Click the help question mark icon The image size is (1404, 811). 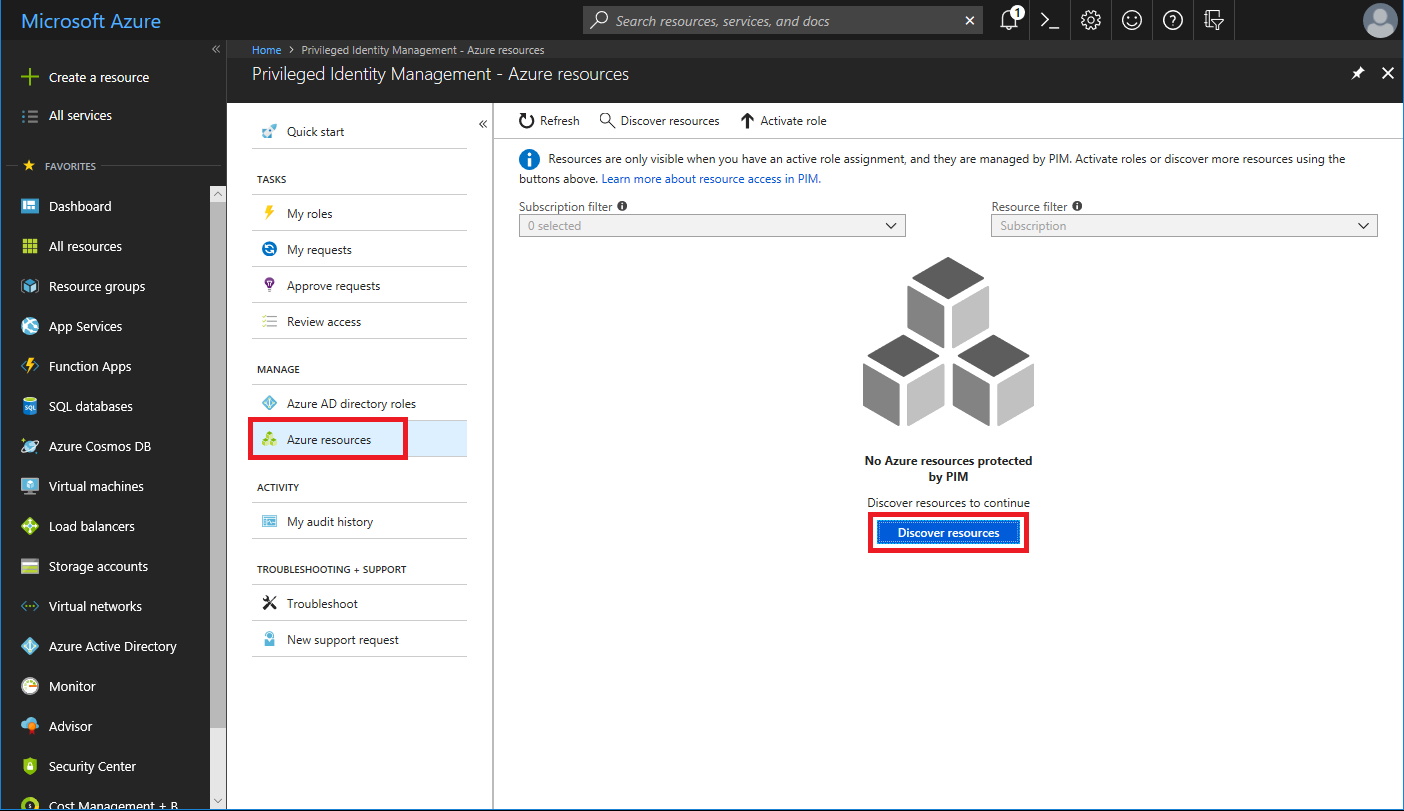point(1173,20)
